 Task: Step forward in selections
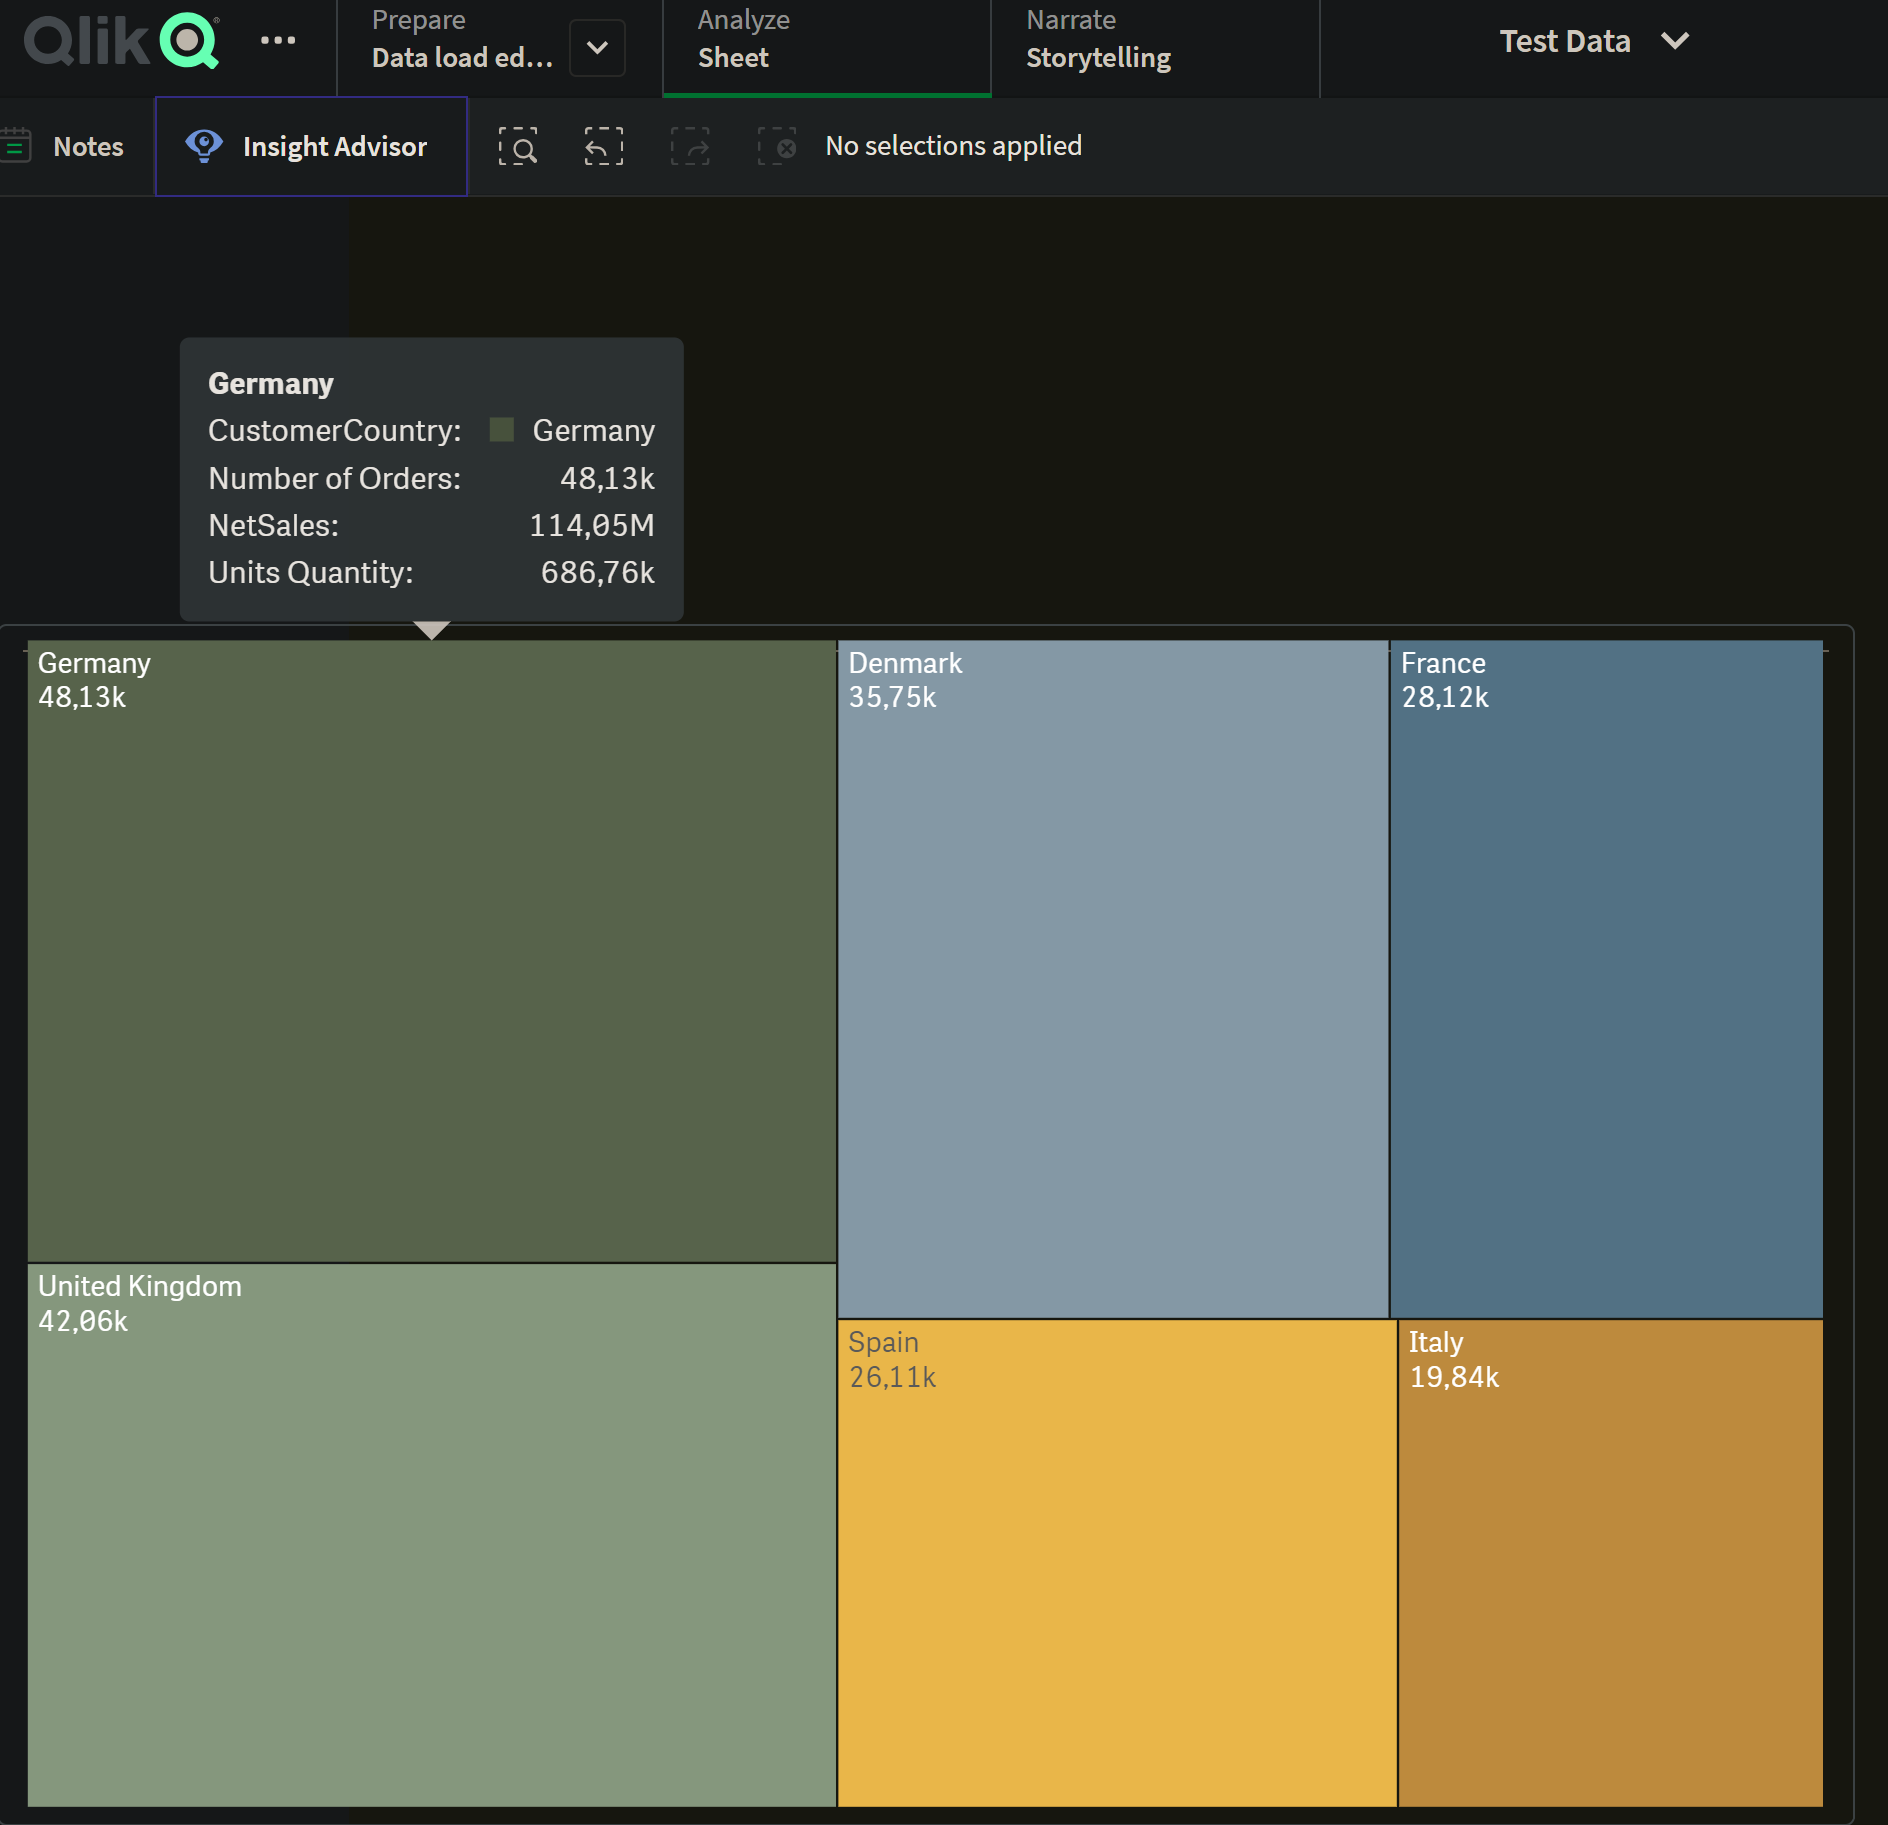[690, 146]
